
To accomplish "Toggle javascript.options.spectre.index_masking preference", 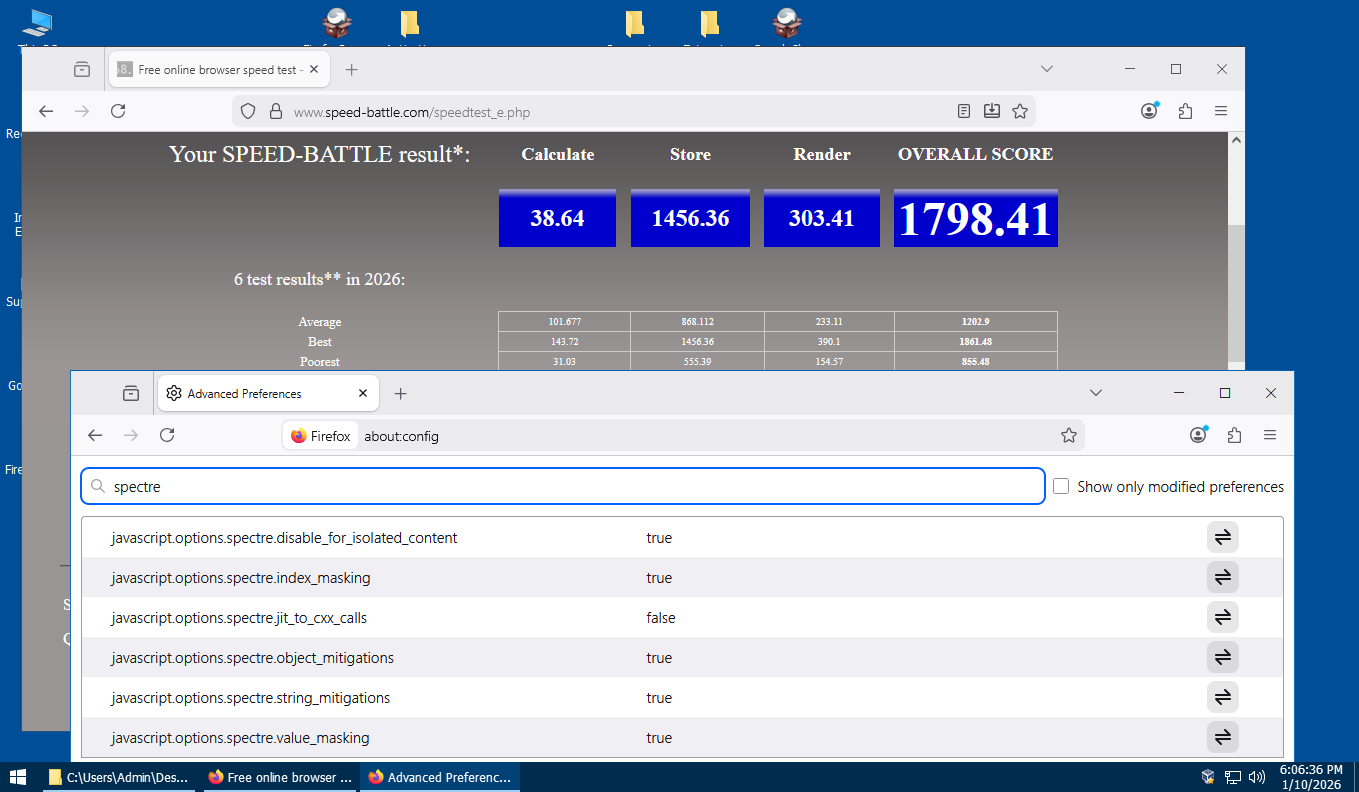I will click(x=1222, y=578).
